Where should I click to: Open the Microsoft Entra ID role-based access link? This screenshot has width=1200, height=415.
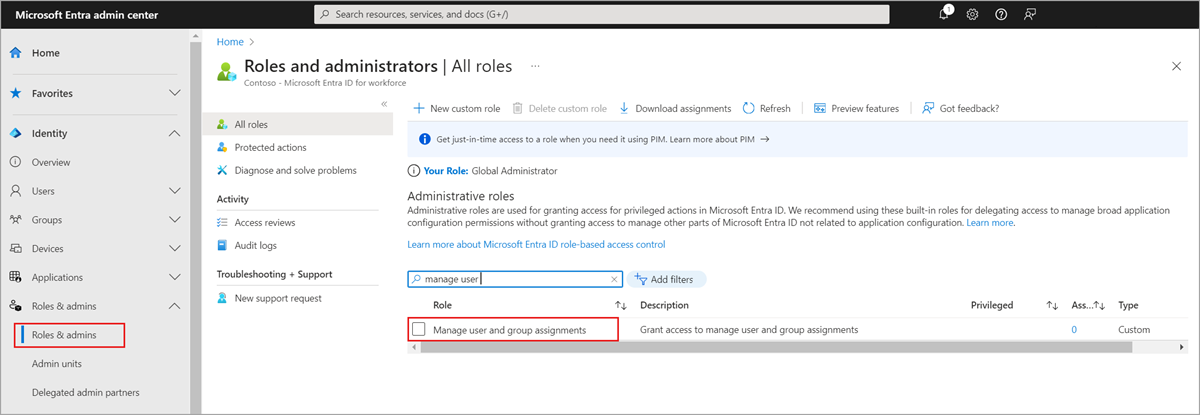[536, 244]
